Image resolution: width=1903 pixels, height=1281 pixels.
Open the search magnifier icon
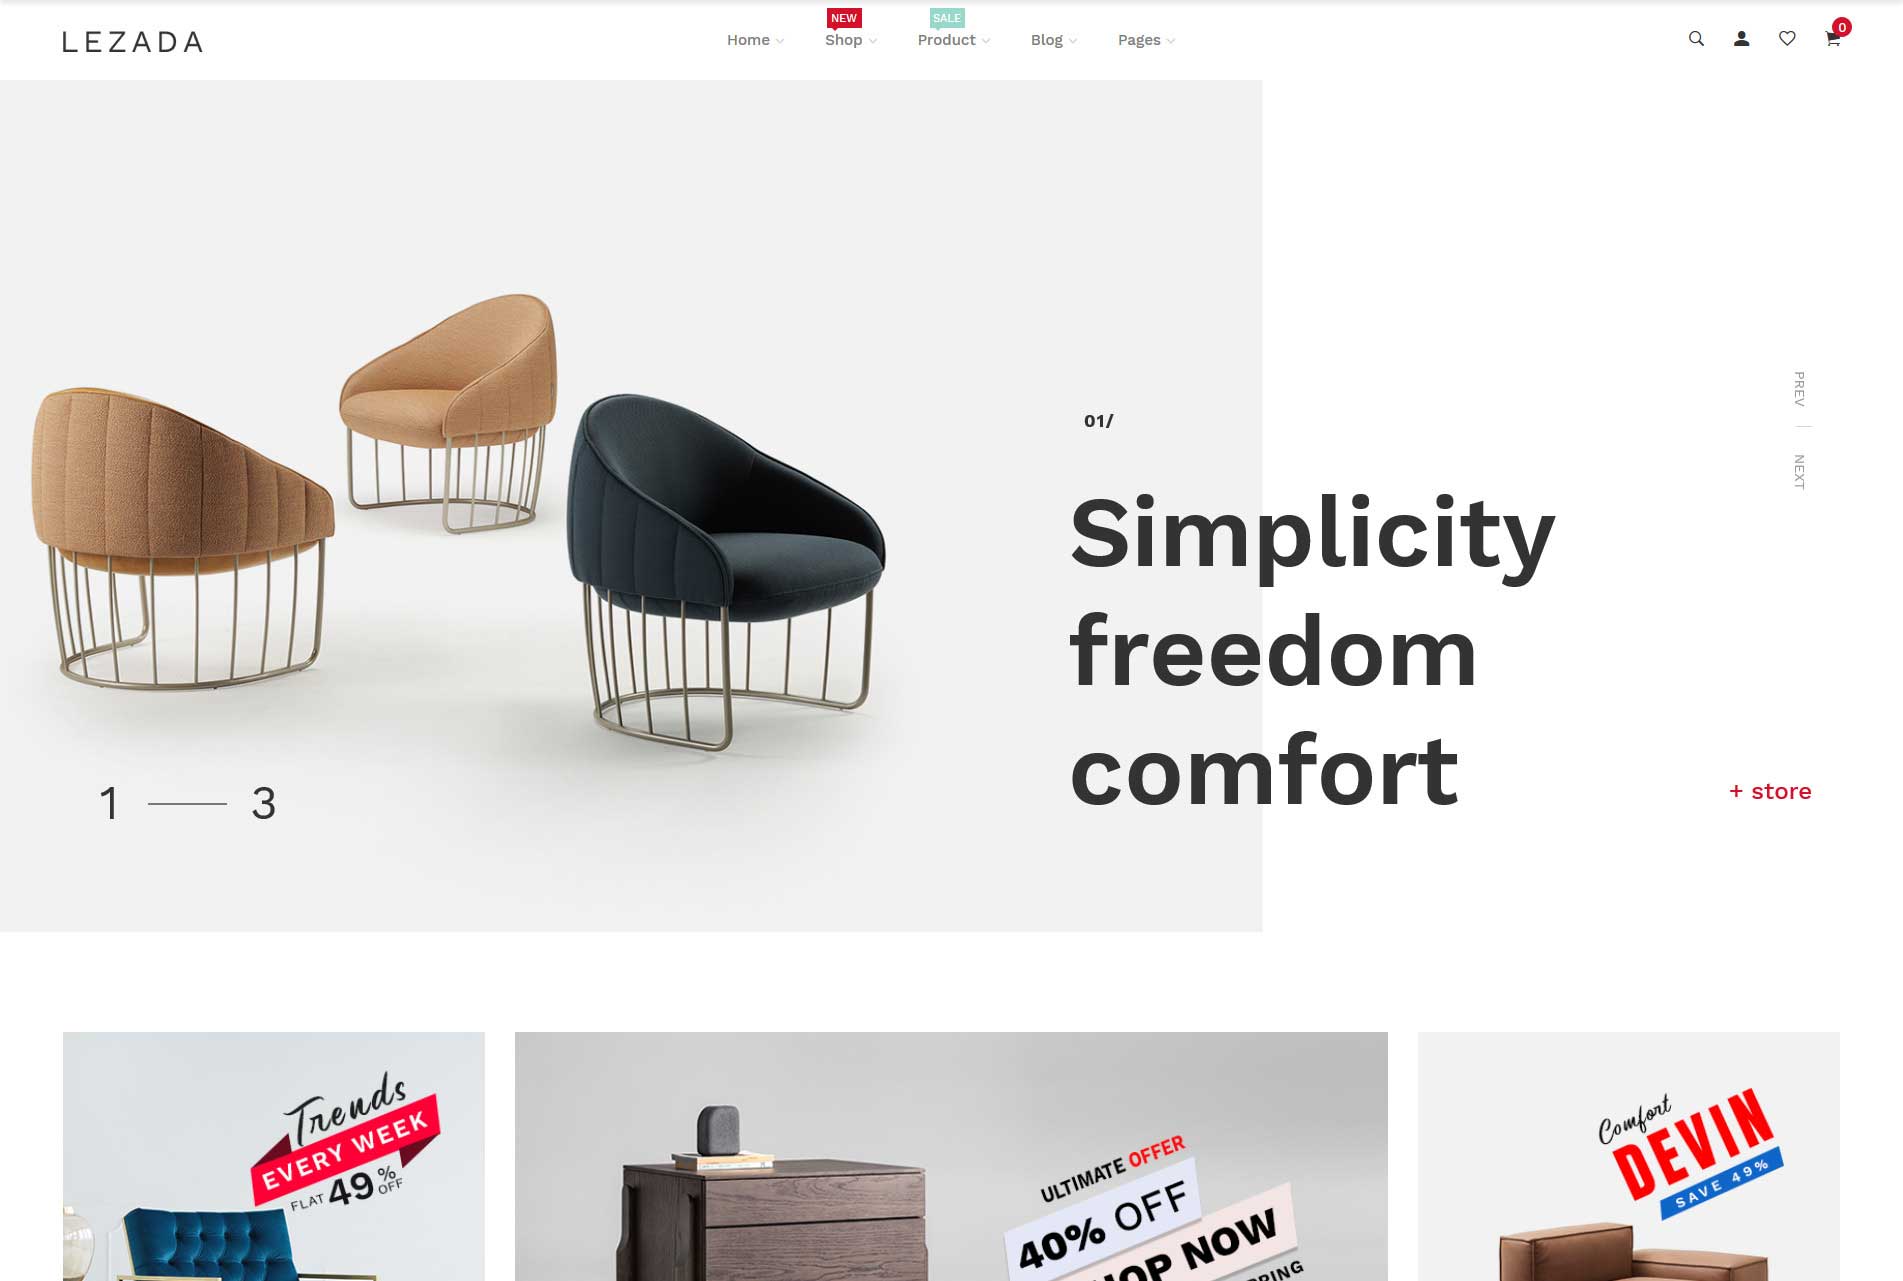(1696, 39)
